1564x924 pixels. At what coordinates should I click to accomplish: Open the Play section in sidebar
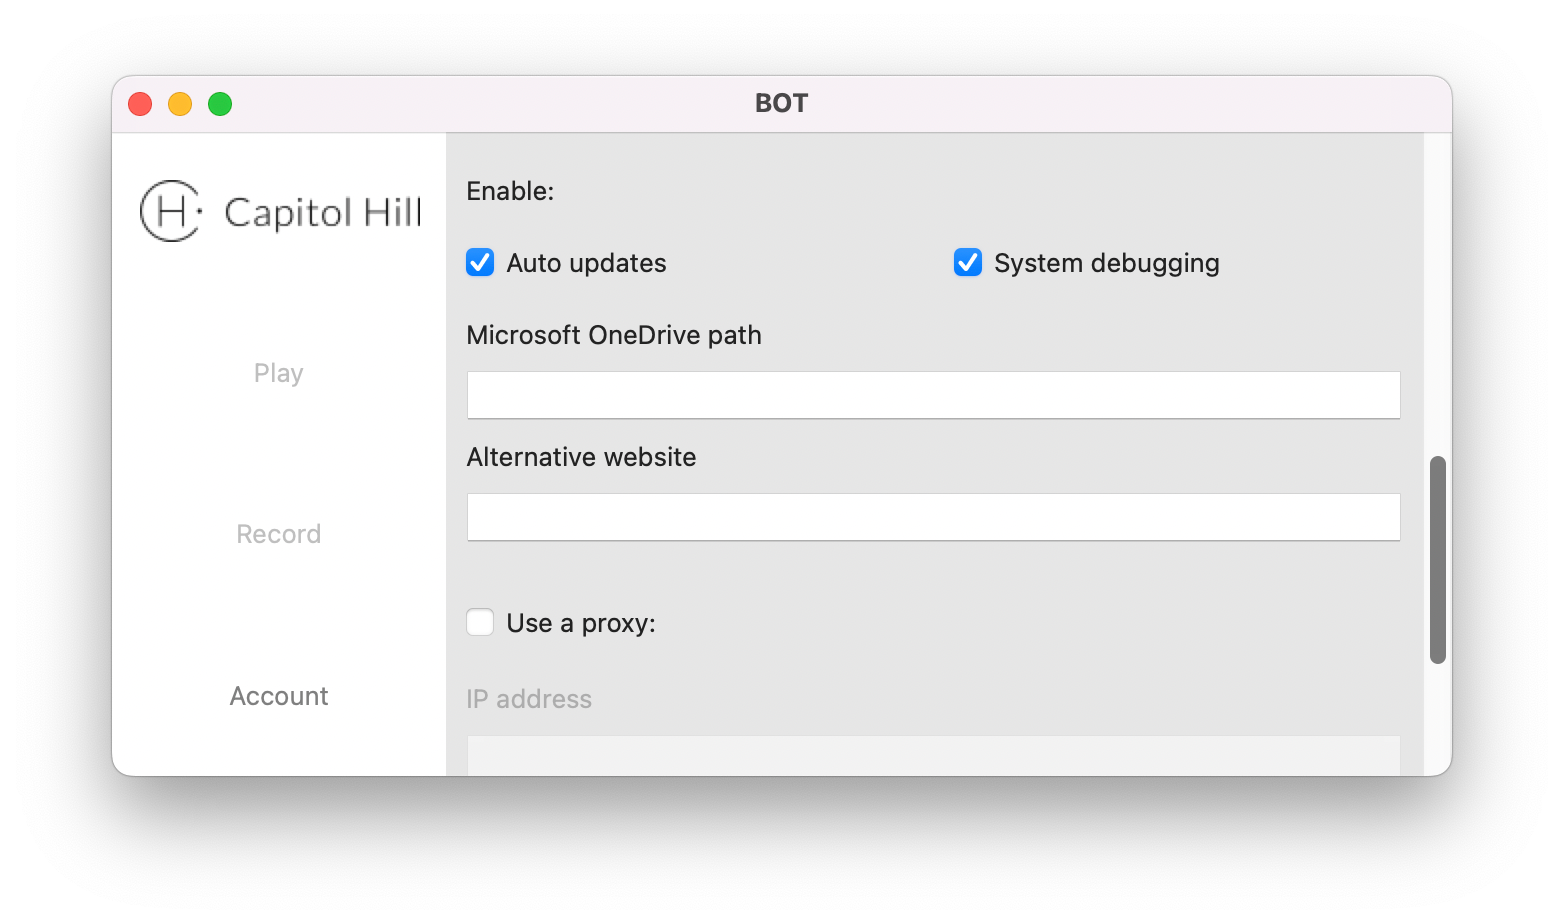[279, 373]
